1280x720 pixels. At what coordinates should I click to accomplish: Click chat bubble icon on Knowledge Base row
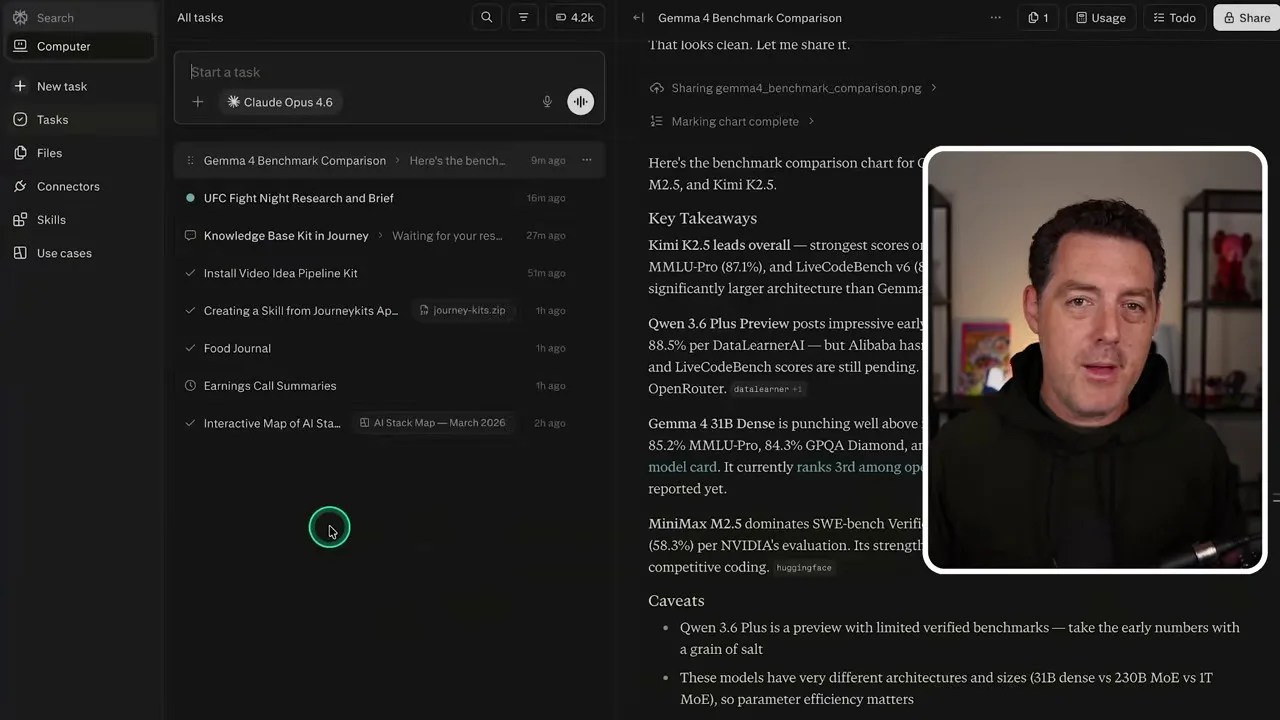pos(190,236)
